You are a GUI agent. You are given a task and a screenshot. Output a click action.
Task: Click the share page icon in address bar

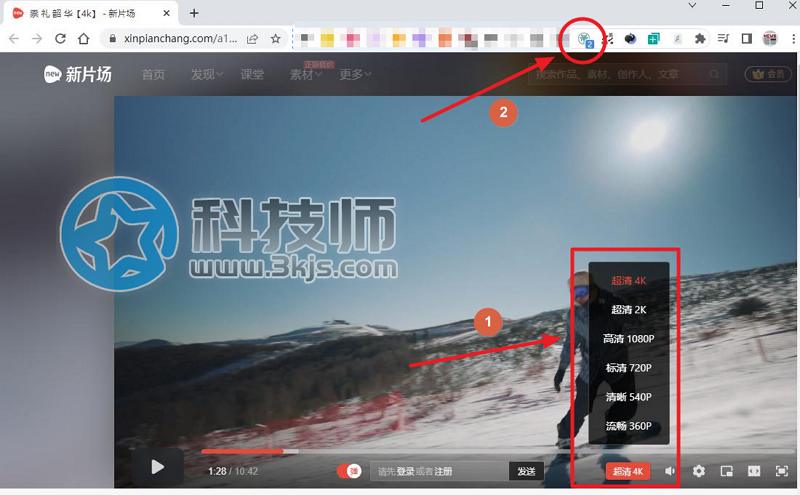coord(252,39)
